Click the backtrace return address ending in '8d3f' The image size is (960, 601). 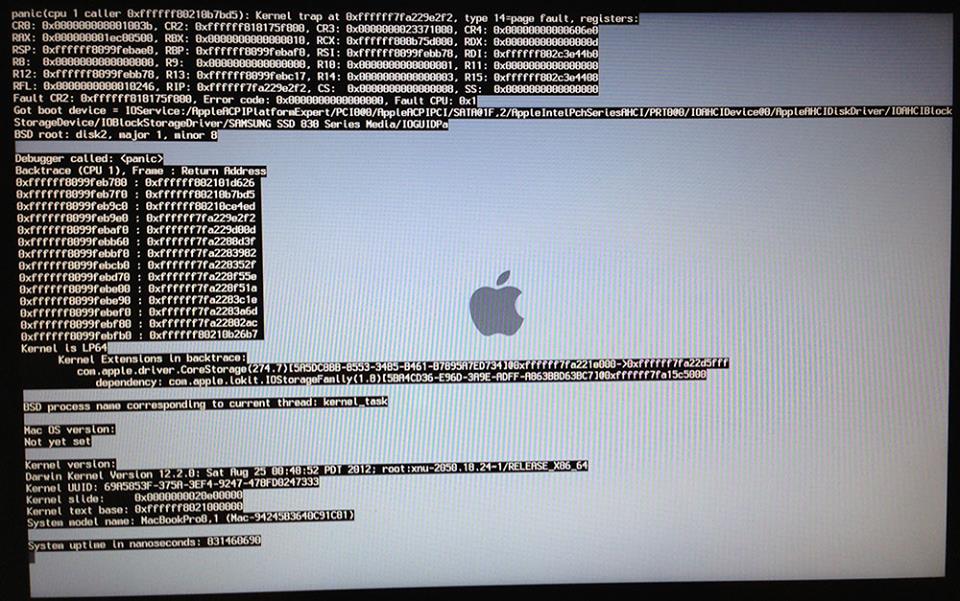201,242
